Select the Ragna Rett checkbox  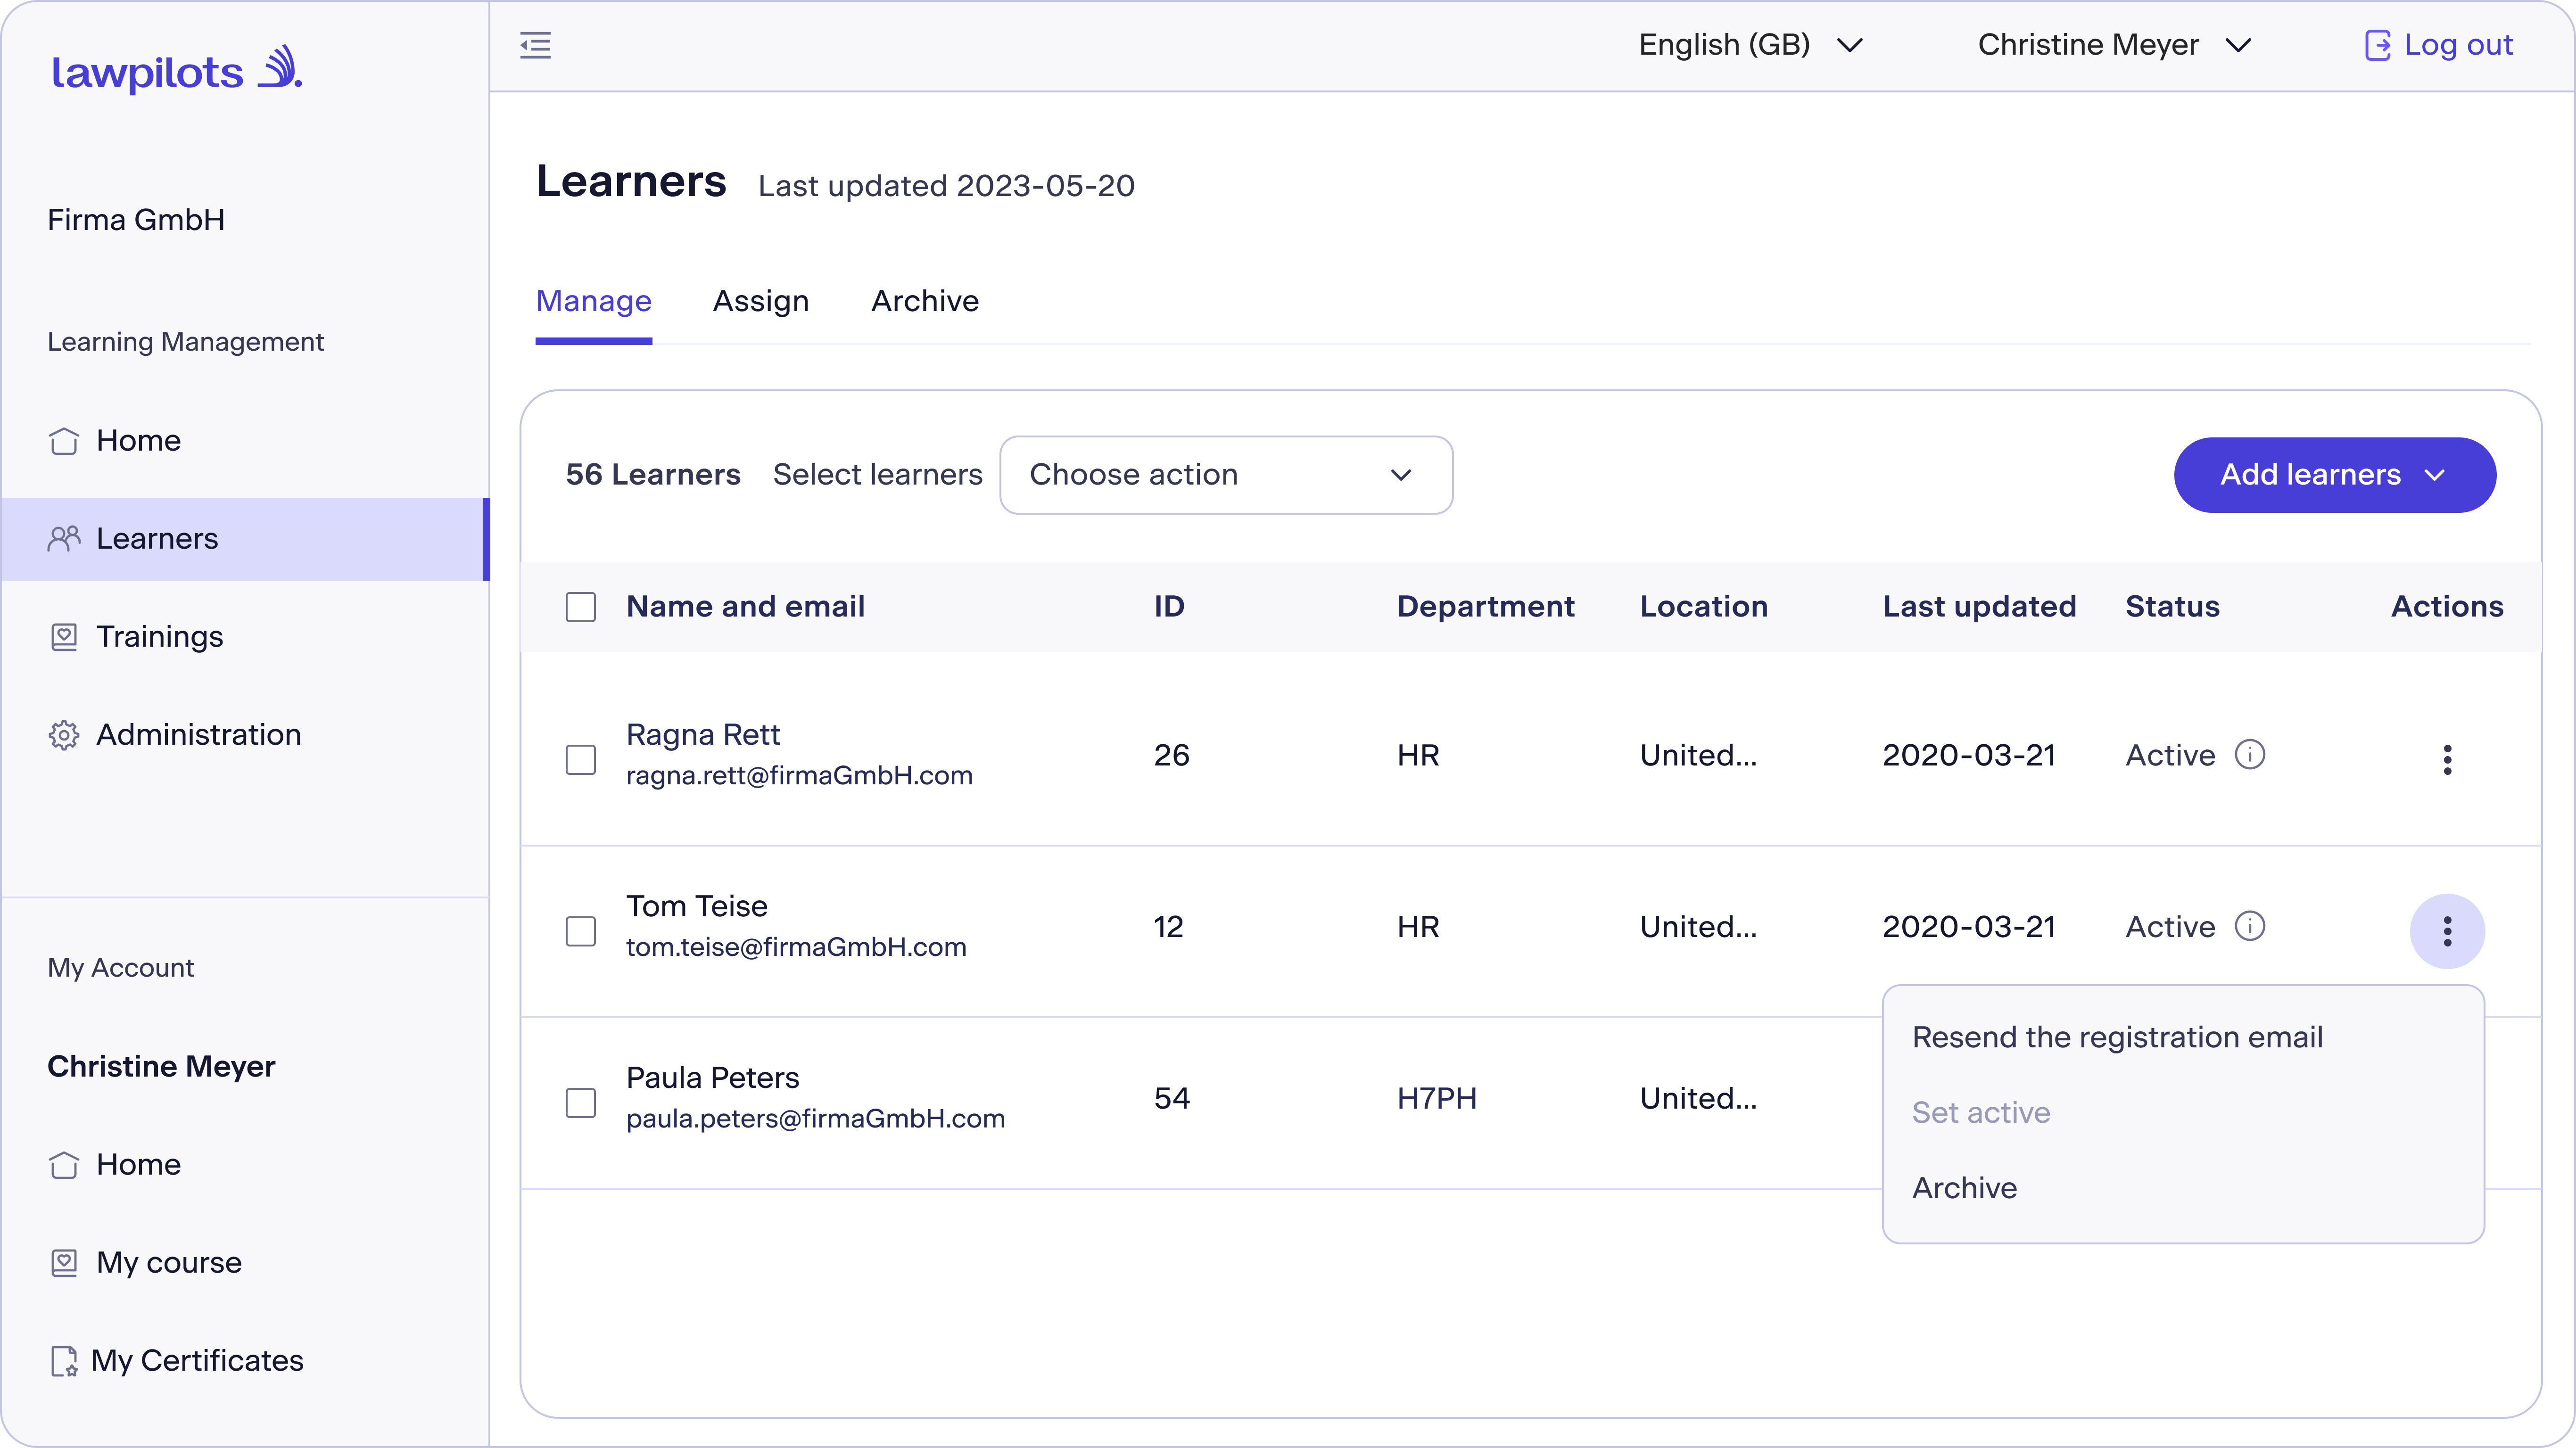580,760
